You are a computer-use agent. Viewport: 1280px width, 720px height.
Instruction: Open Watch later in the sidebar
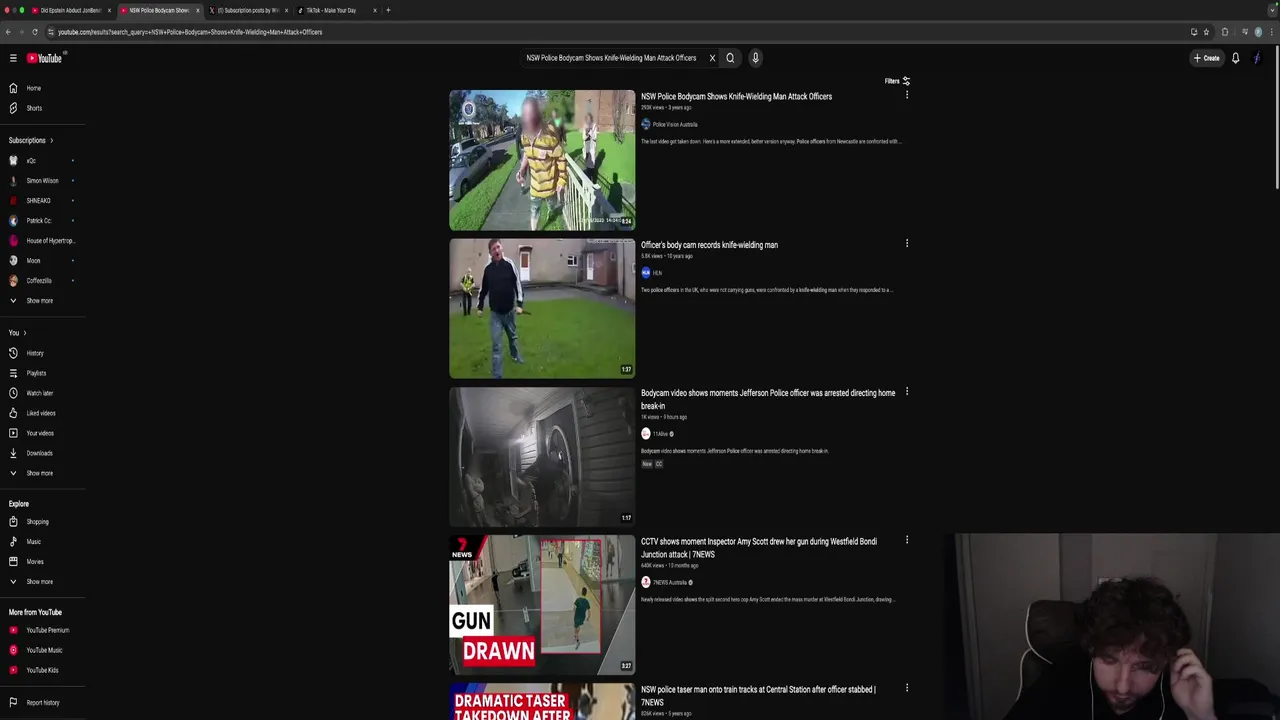point(40,393)
